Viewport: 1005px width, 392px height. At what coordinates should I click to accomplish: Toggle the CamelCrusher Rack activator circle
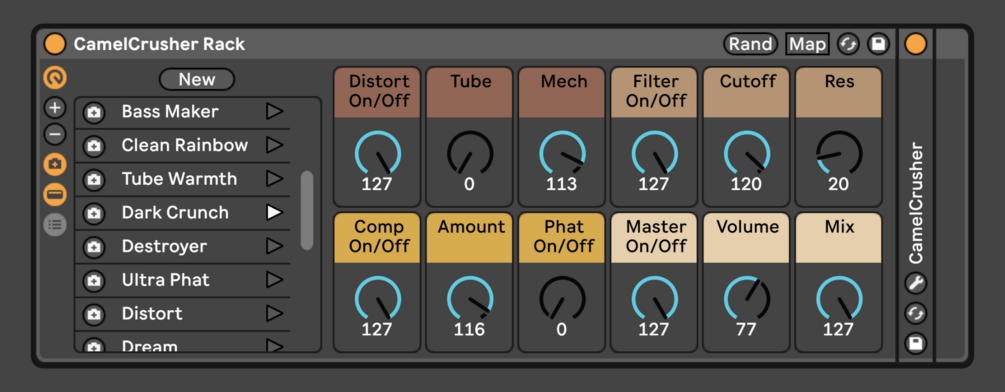click(x=54, y=44)
